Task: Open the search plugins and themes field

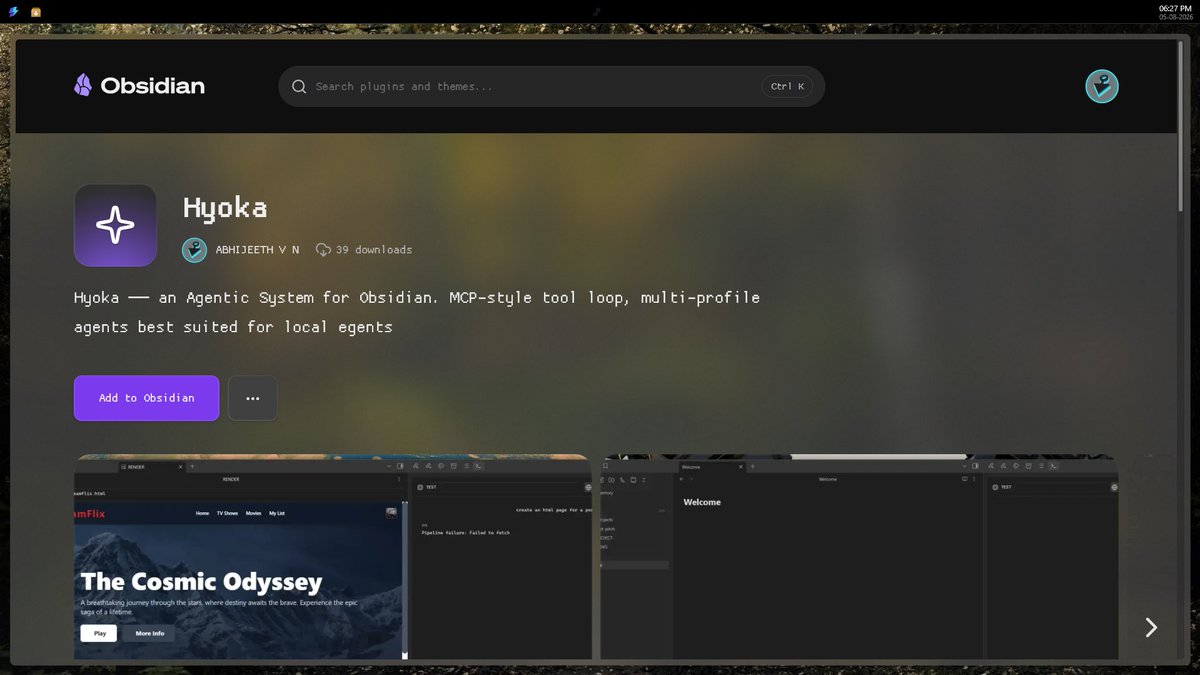Action: [x=551, y=87]
